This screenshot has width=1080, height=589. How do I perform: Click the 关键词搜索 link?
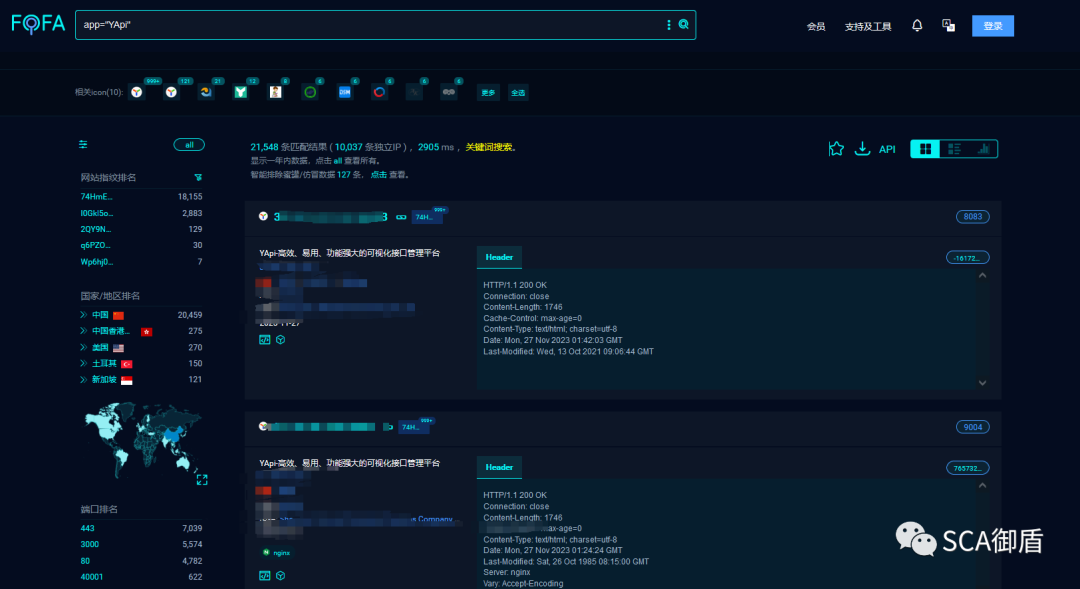point(489,147)
